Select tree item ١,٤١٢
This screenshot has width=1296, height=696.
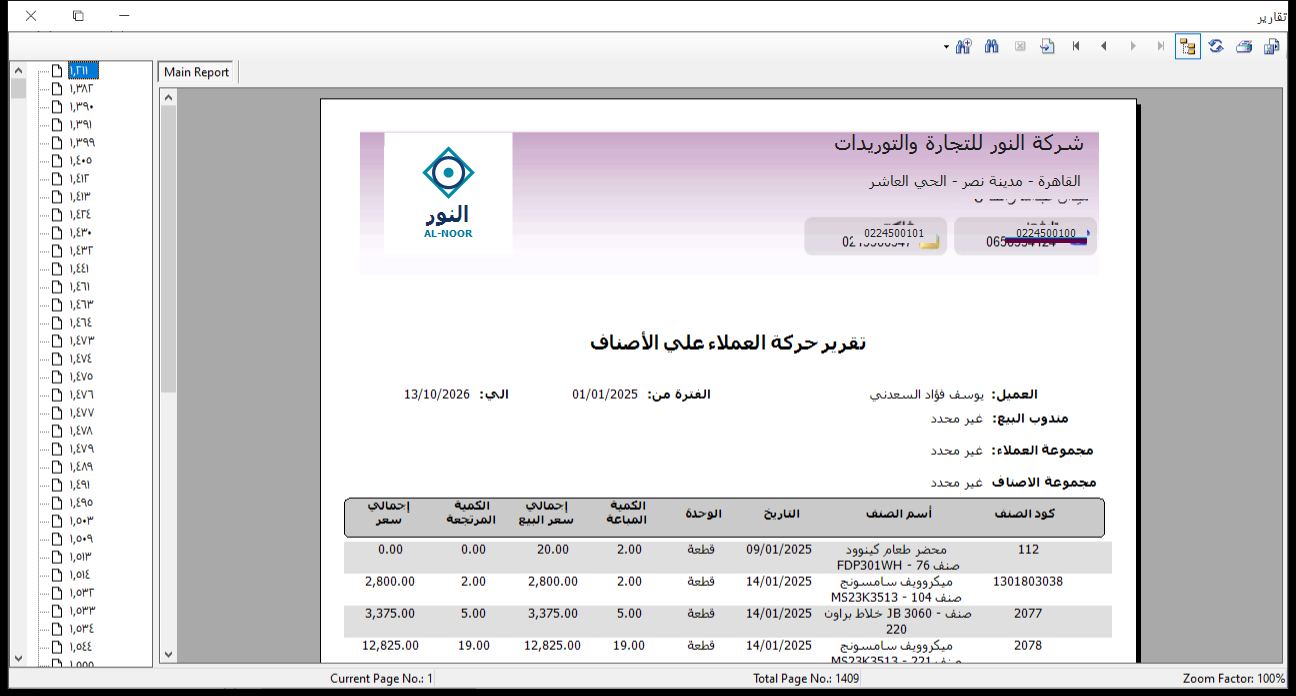(80, 179)
